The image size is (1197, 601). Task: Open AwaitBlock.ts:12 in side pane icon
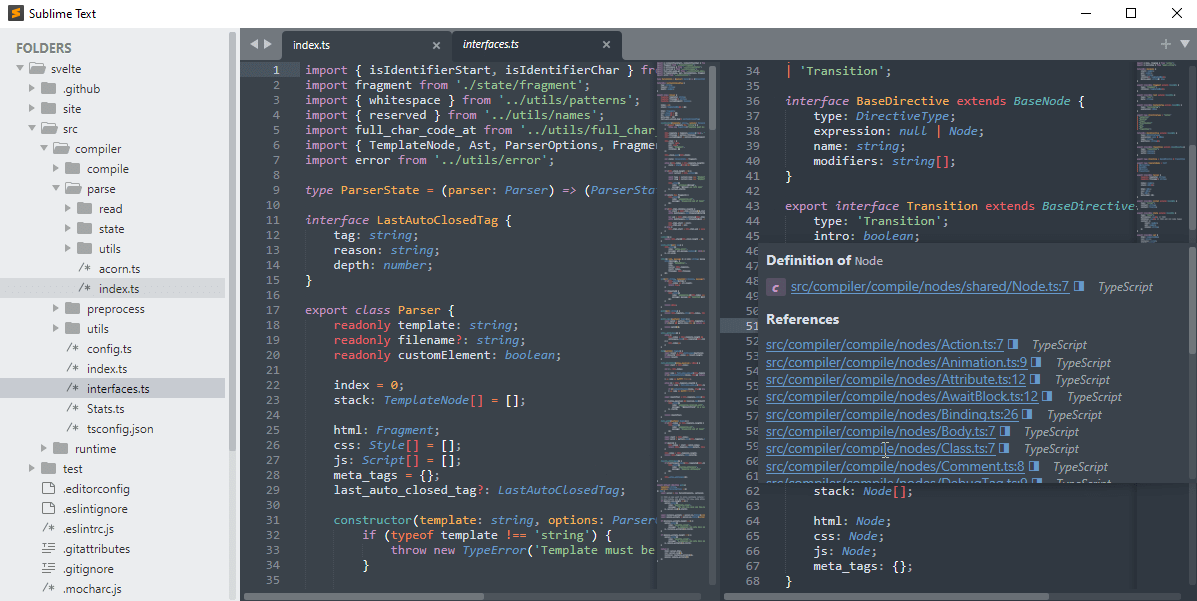1047,397
